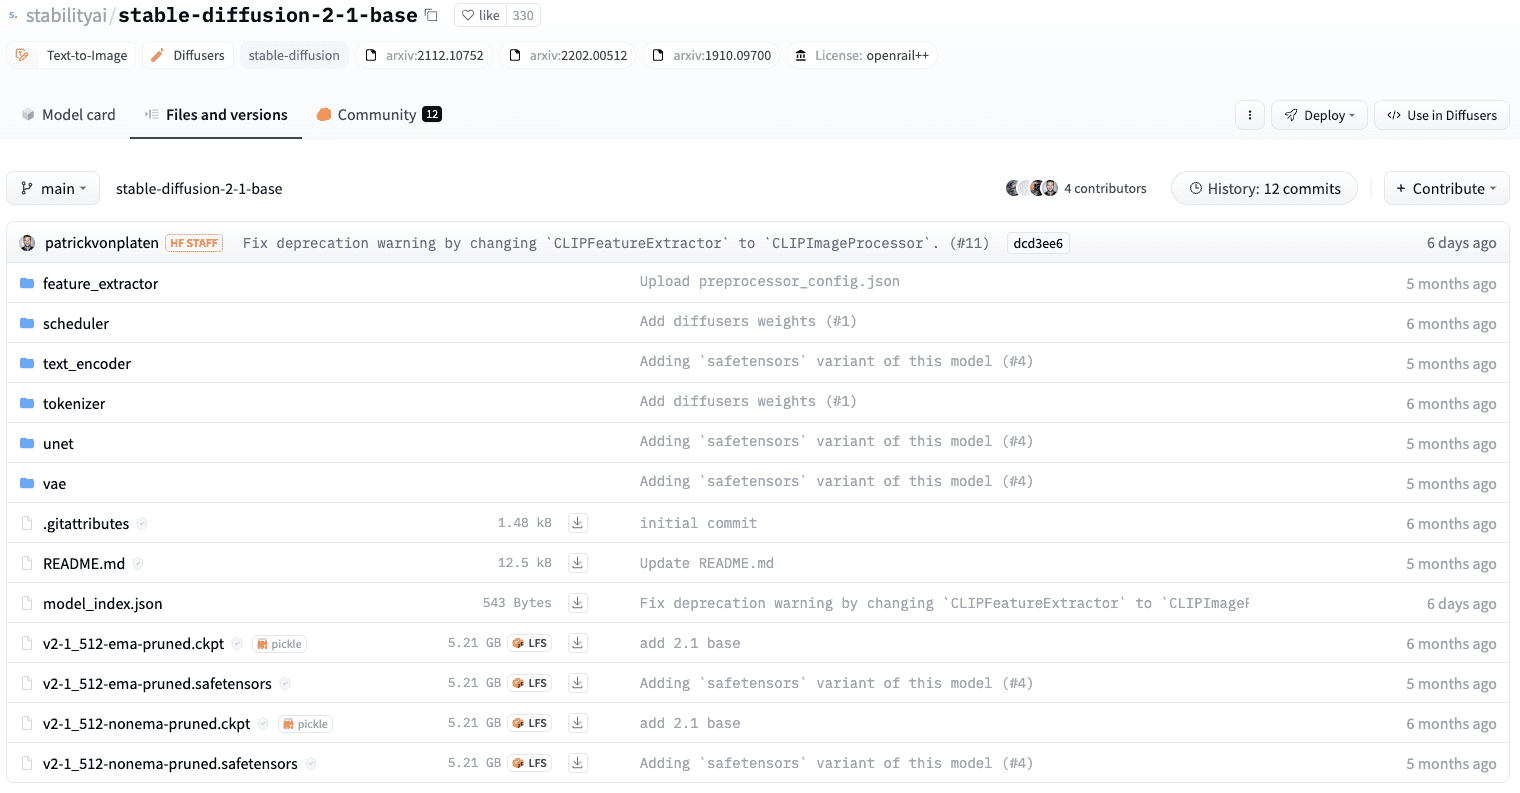Click the patrickvonplaten username link
1520x793 pixels.
tap(102, 243)
